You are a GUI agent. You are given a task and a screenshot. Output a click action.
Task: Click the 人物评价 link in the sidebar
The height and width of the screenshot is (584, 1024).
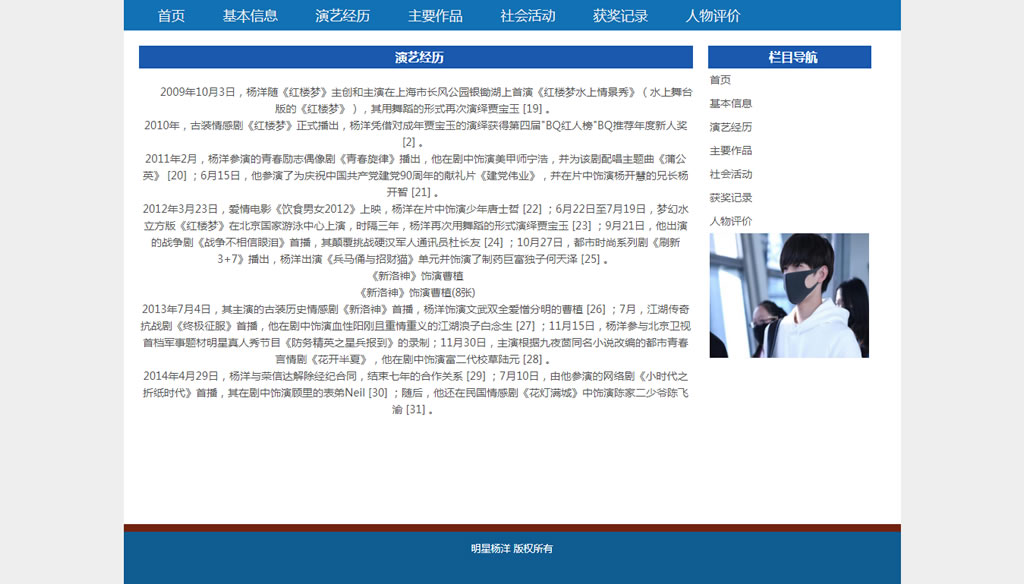point(731,221)
